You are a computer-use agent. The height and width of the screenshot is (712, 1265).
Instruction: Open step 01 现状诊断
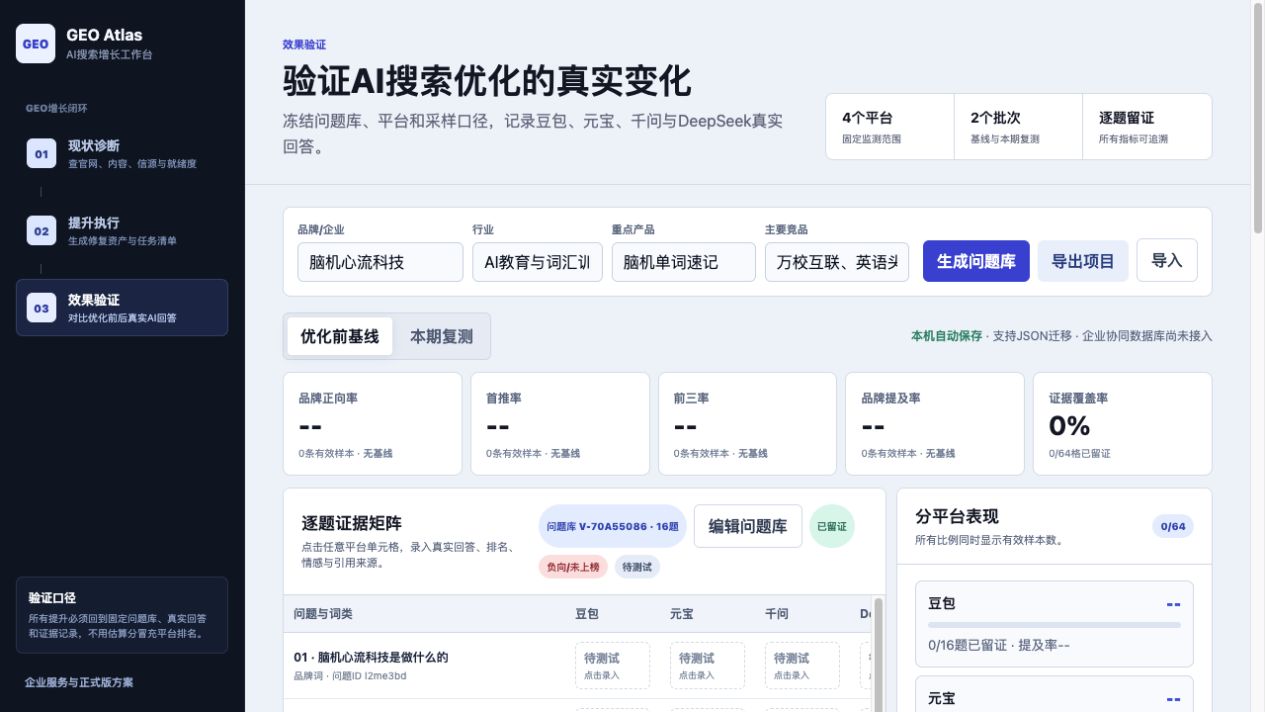click(122, 154)
